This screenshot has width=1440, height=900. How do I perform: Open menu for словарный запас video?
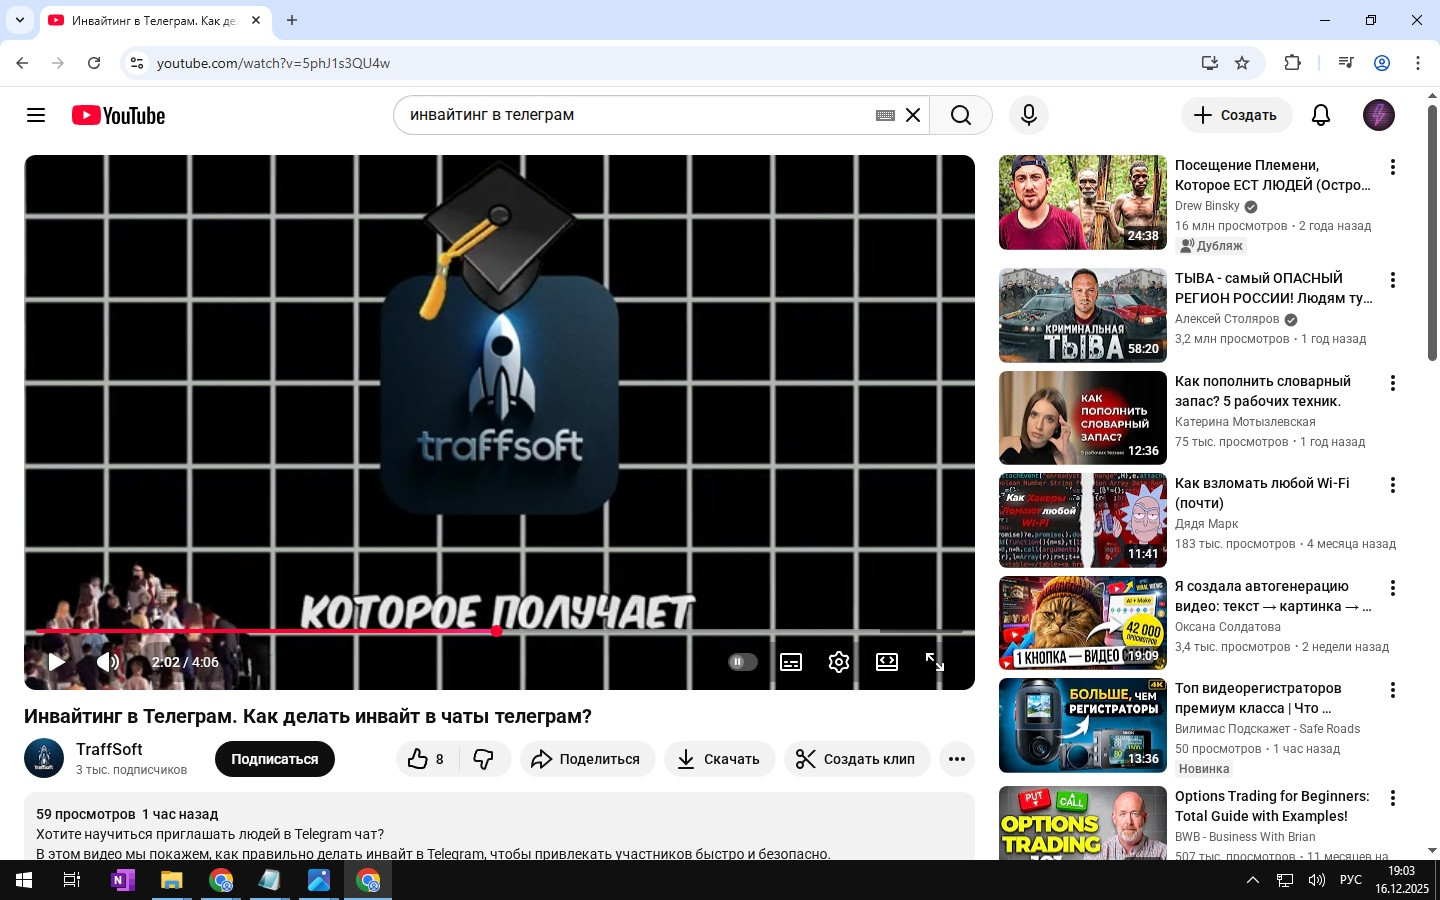(1392, 383)
